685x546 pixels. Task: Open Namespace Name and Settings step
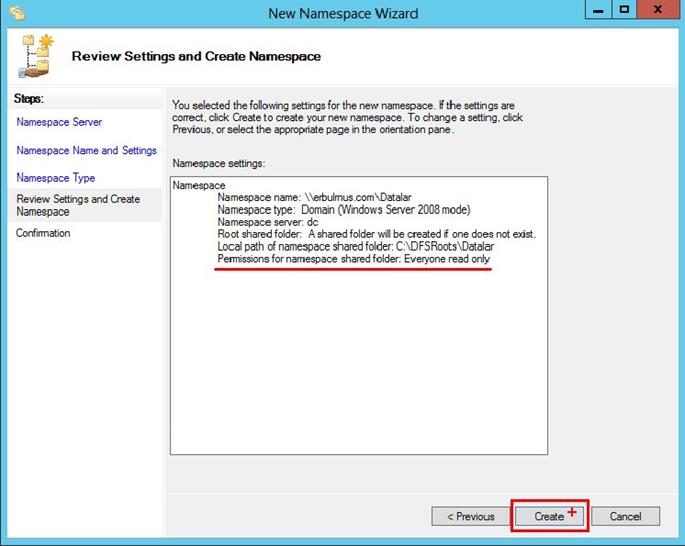click(86, 150)
